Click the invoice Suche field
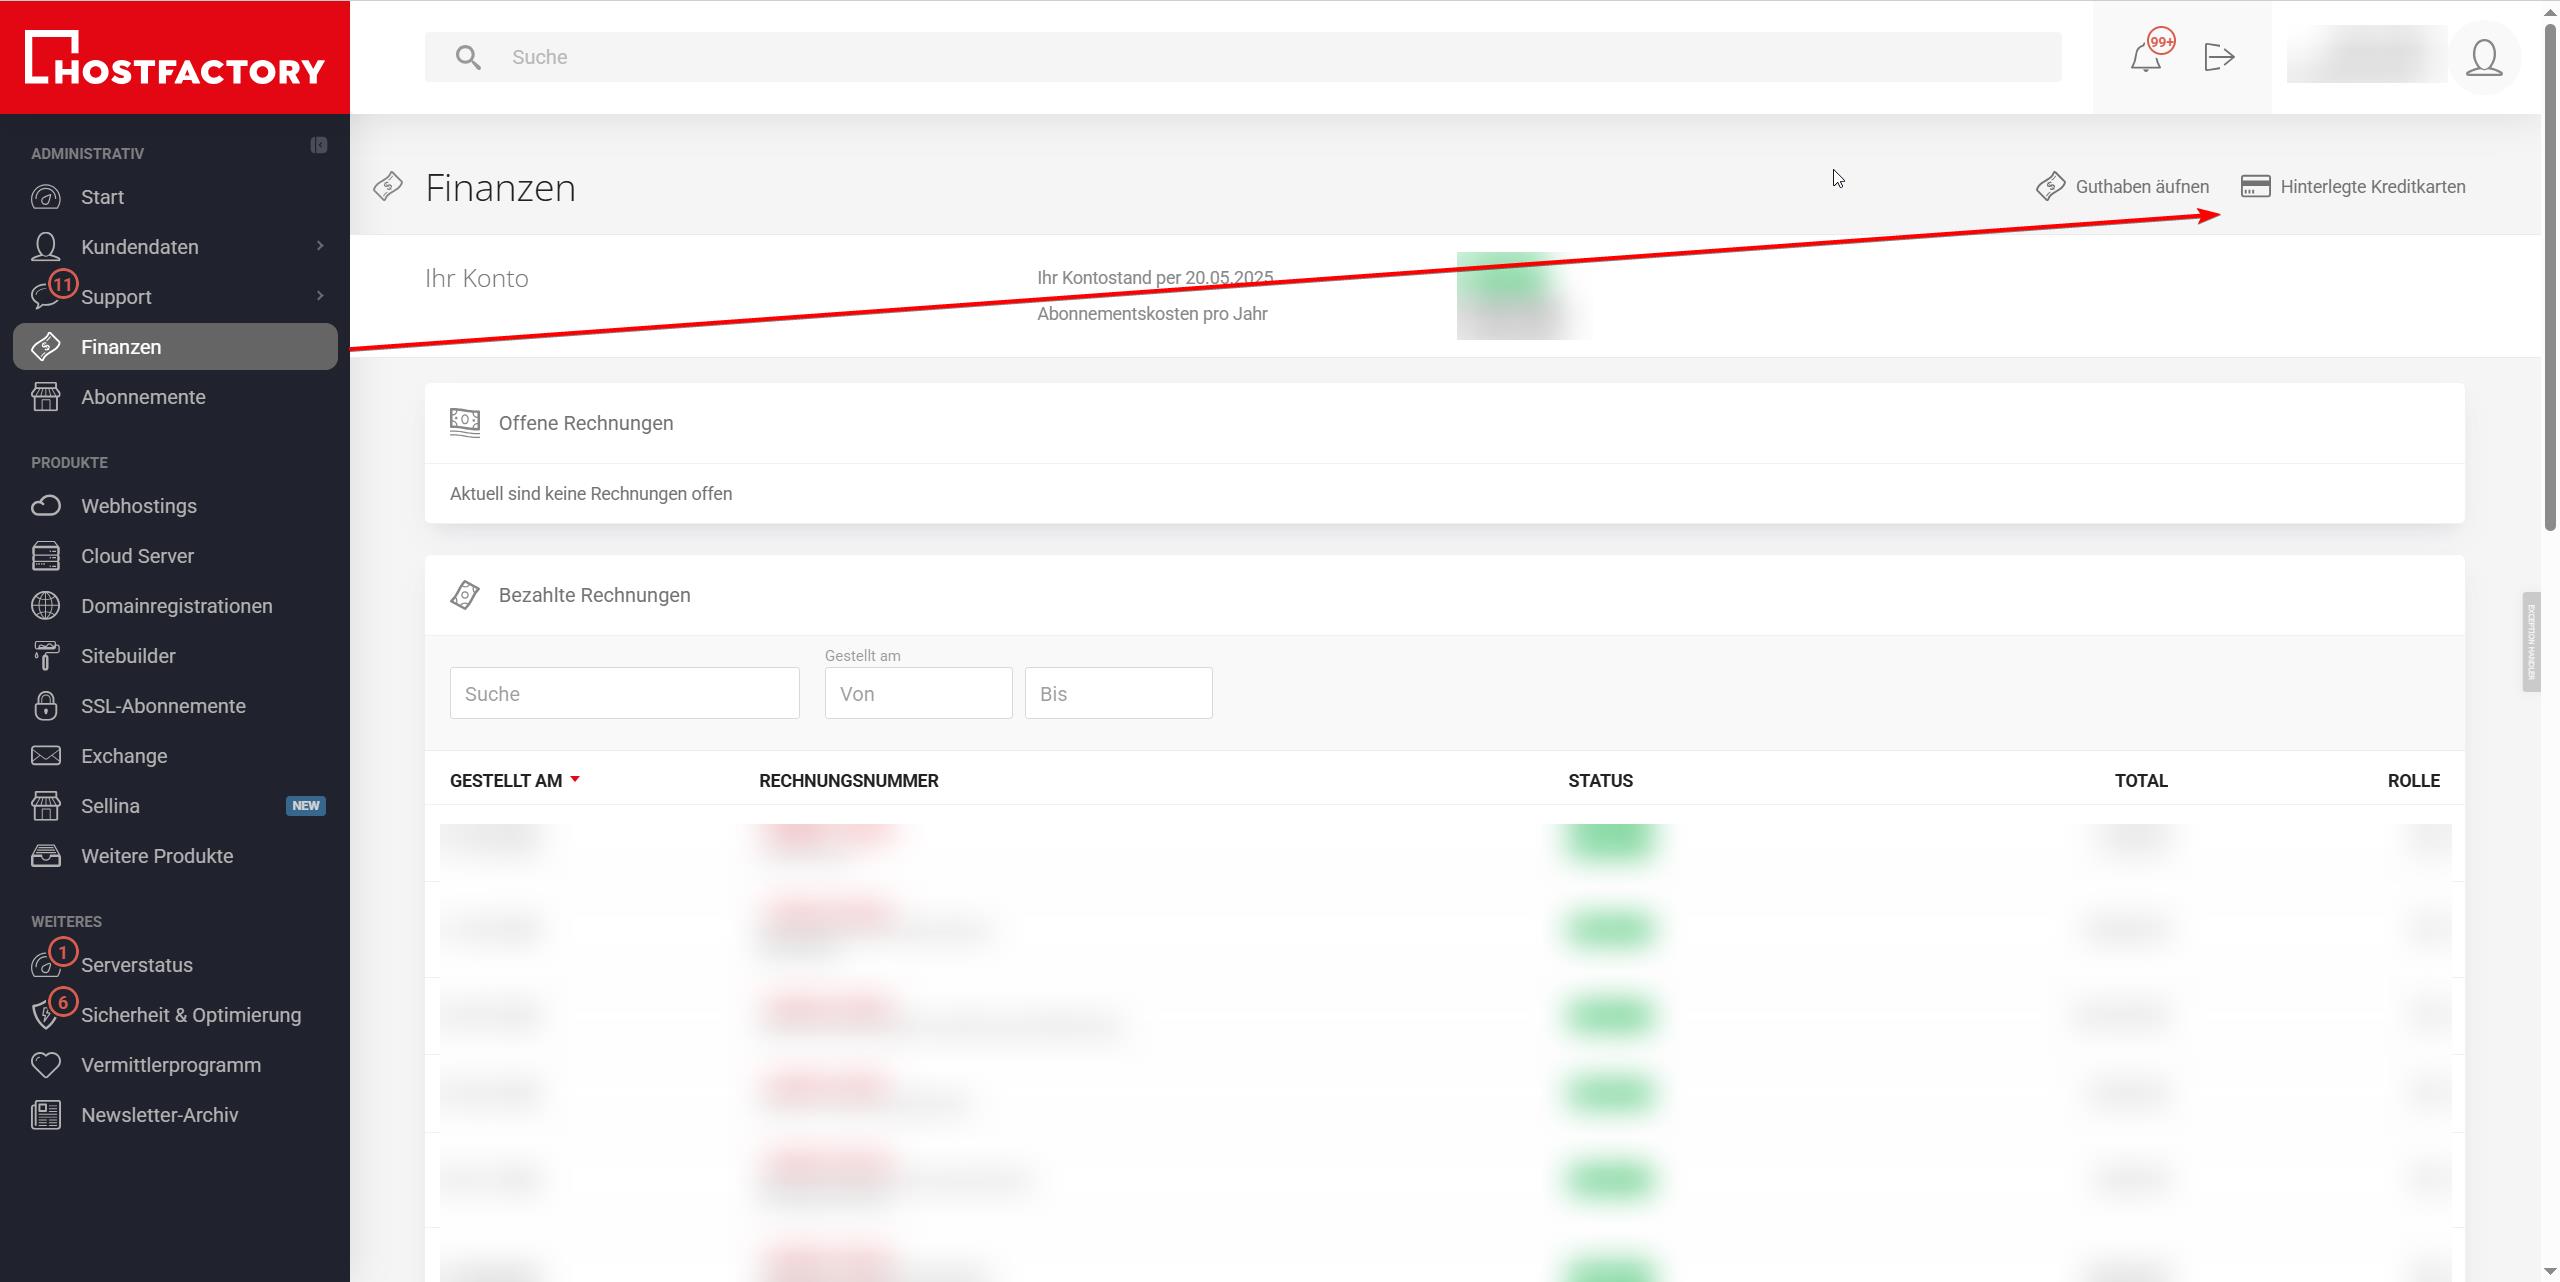The width and height of the screenshot is (2560, 1282). pos(624,693)
